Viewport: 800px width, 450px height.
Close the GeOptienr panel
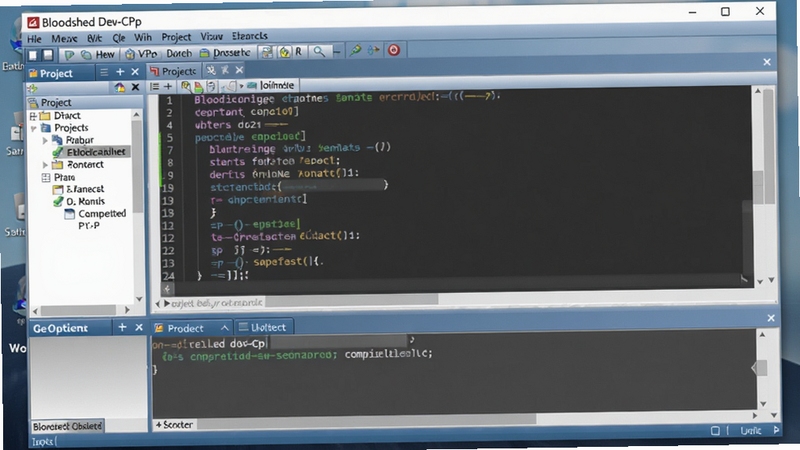coord(139,328)
